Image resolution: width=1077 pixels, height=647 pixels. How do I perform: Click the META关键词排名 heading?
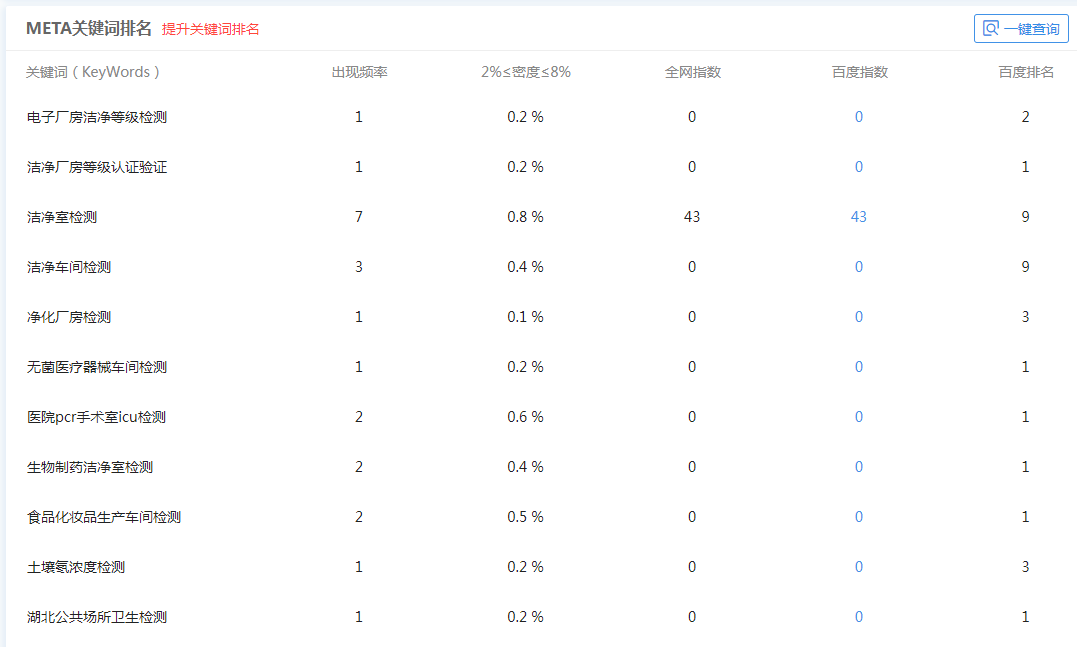(89, 28)
